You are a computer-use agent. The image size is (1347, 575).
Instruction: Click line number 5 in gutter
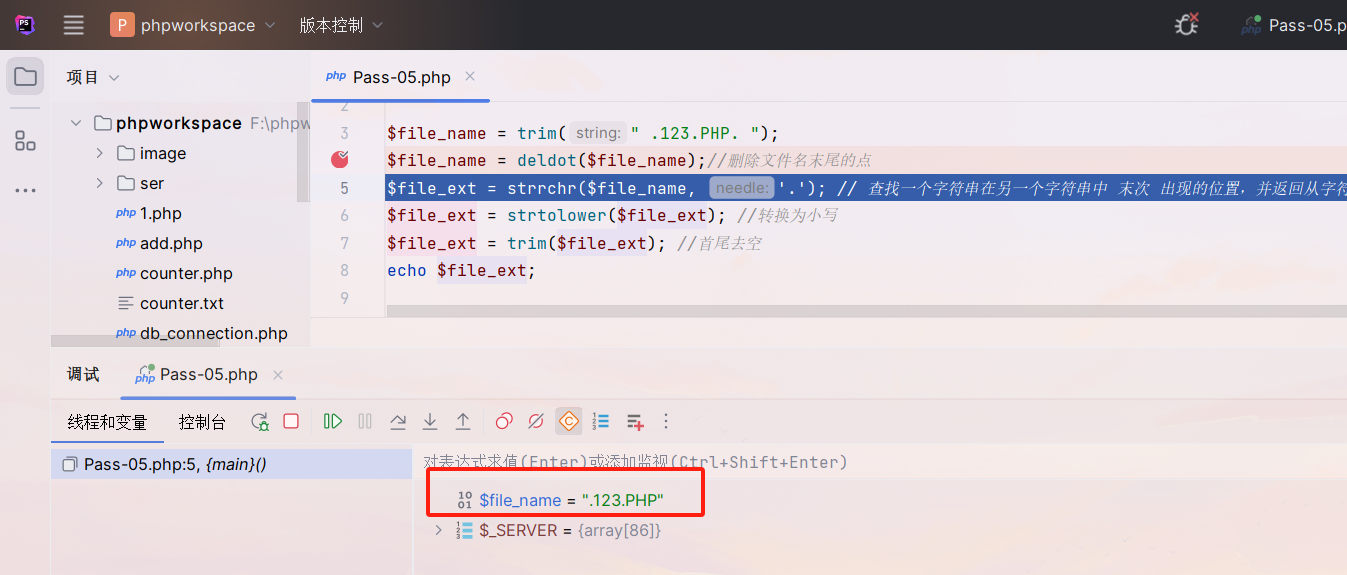pyautogui.click(x=344, y=187)
